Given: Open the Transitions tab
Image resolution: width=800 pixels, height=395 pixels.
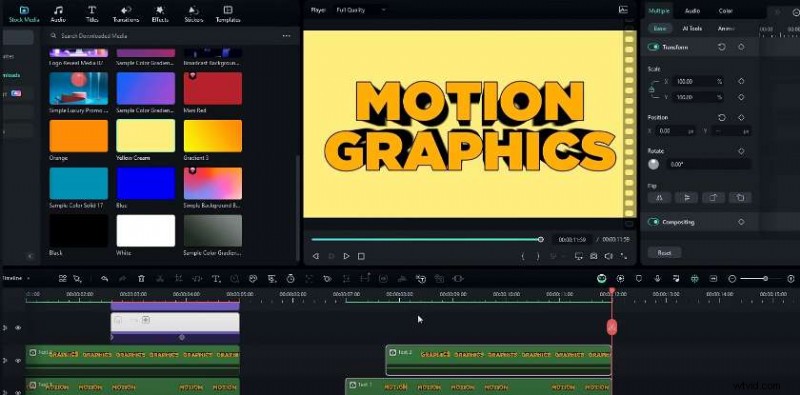Looking at the screenshot, I should point(126,14).
